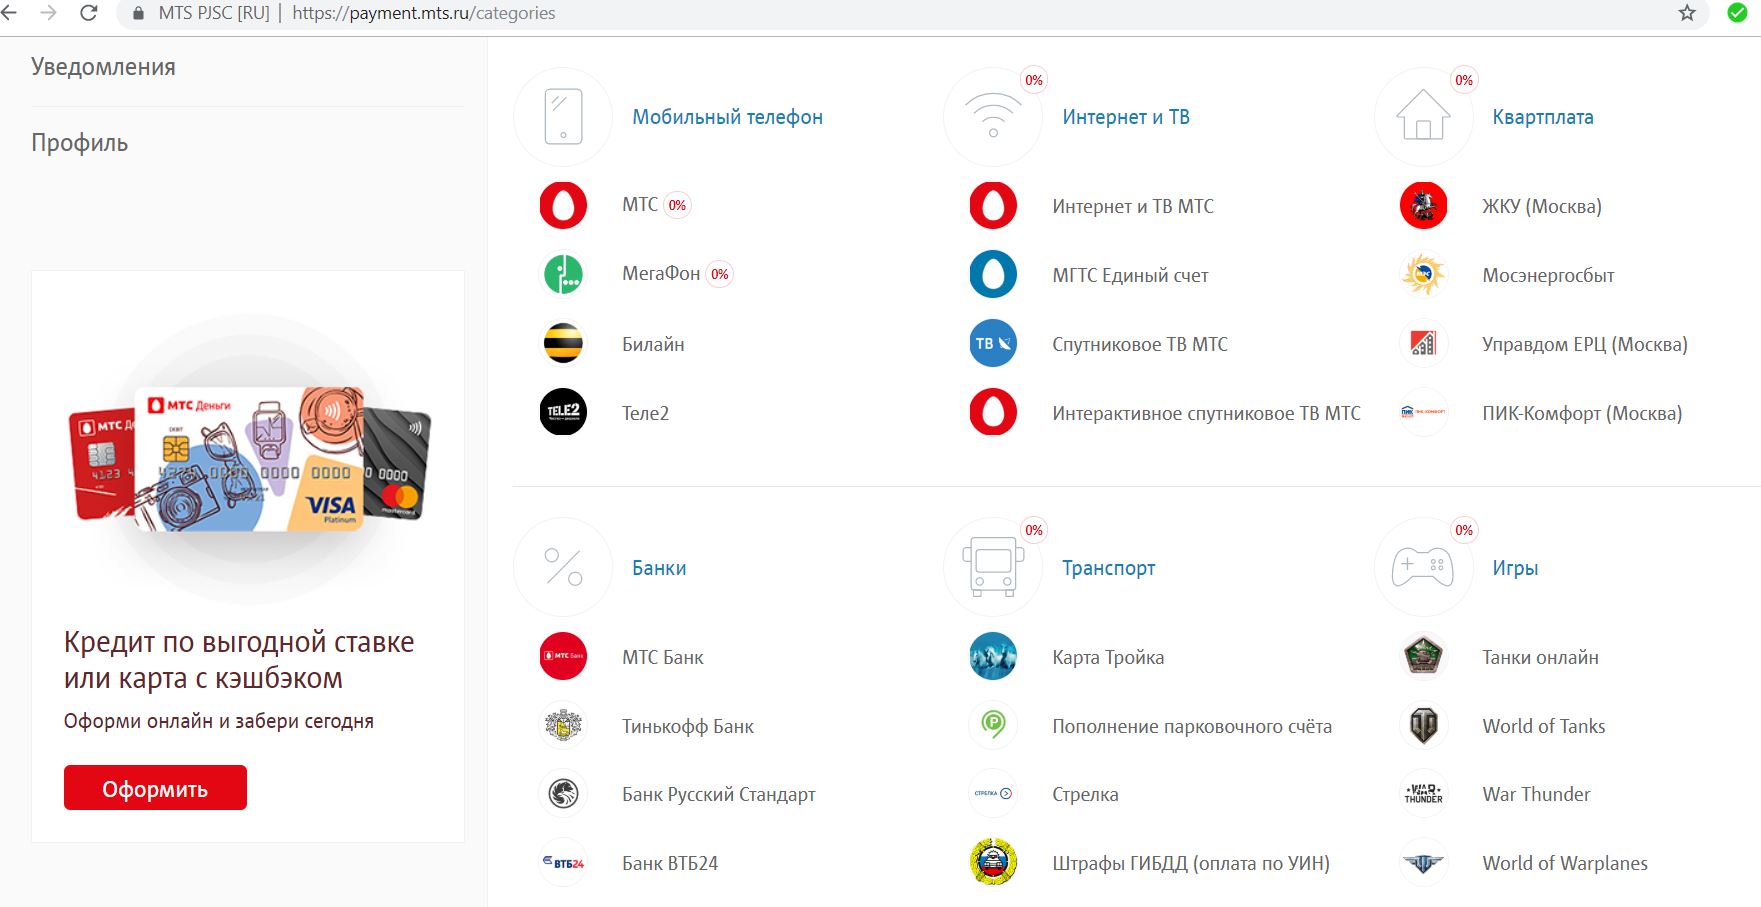Screen dimensions: 1761x907
Task: Click the War Thunder logo
Action: click(x=1423, y=794)
